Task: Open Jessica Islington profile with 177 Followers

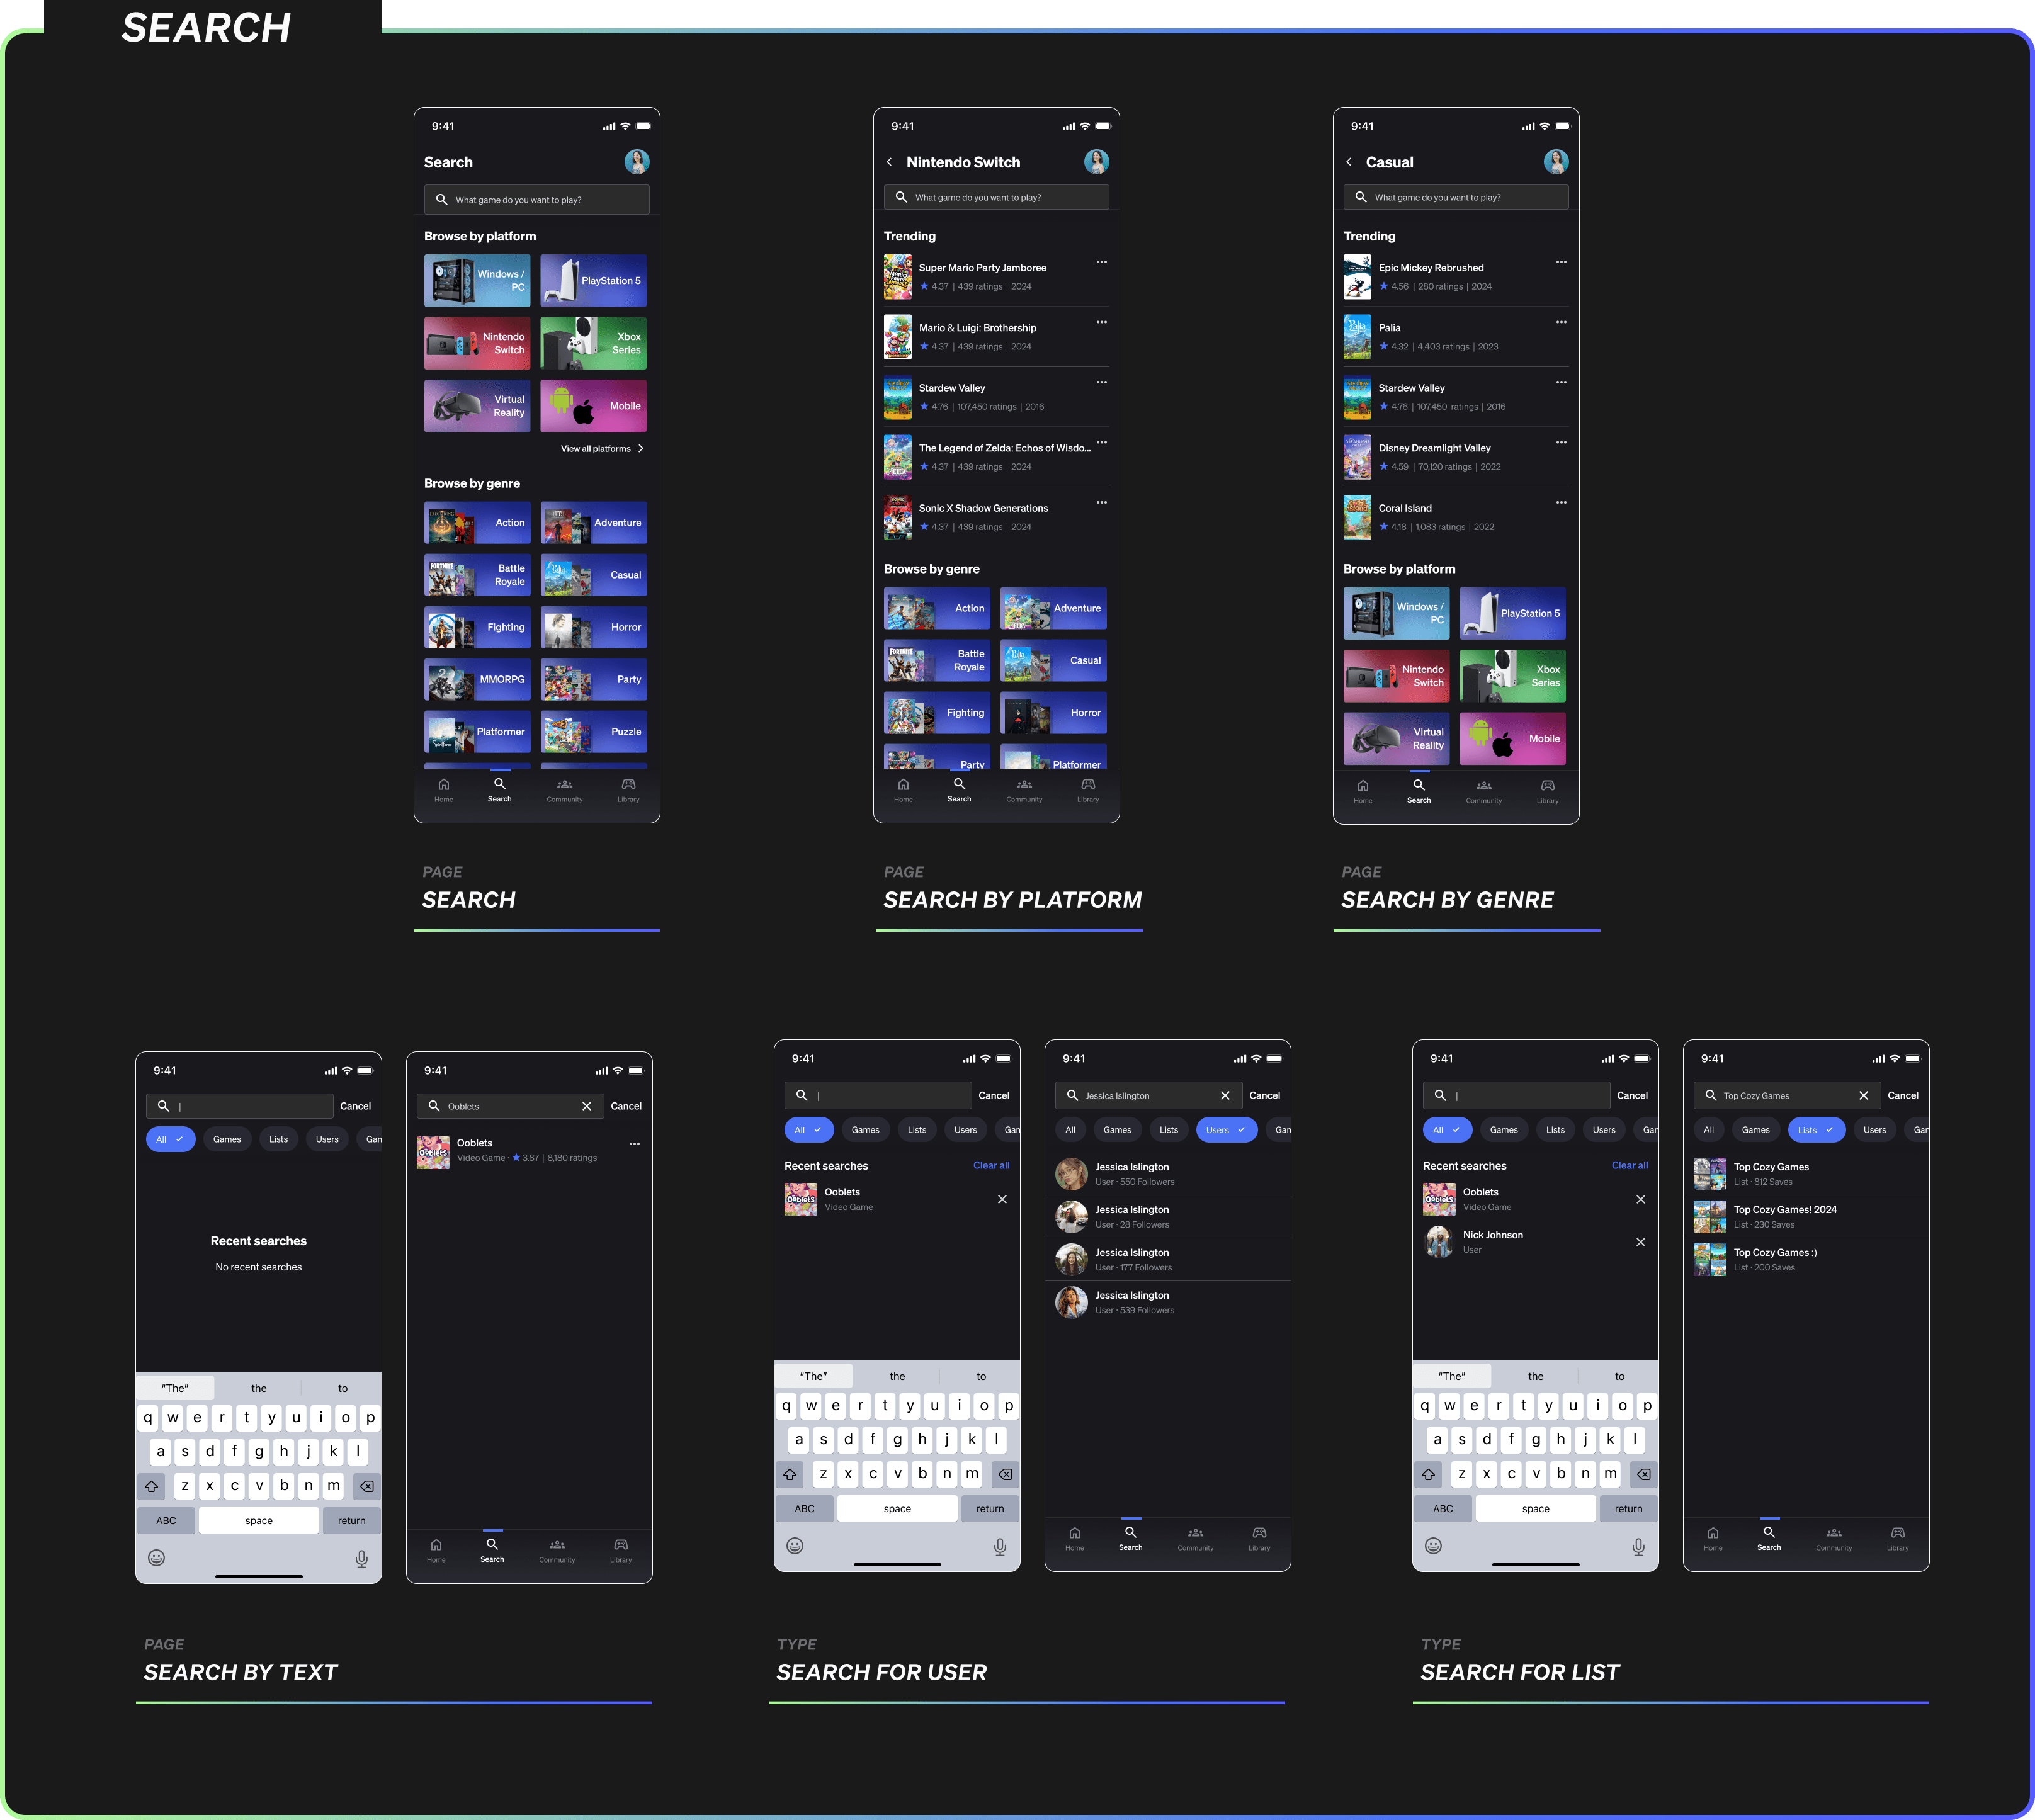Action: click(1168, 1260)
